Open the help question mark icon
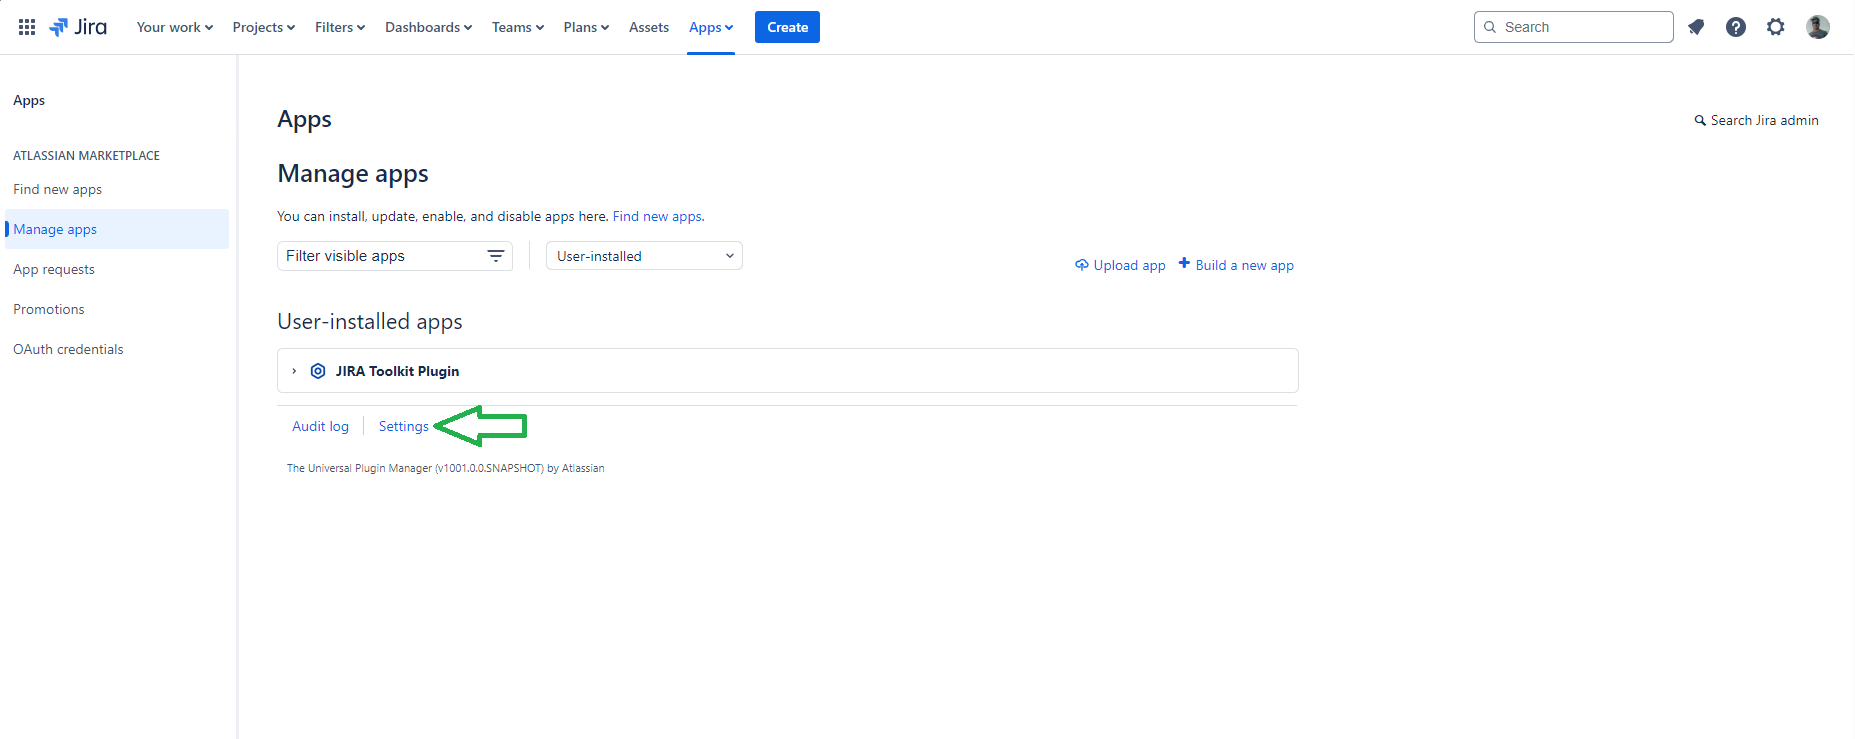1855x739 pixels. (x=1736, y=27)
